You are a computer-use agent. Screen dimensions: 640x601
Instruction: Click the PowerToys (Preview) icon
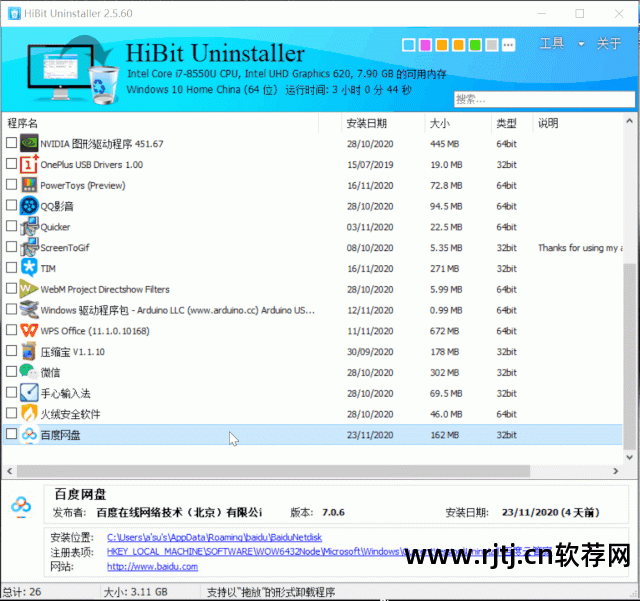(x=29, y=185)
